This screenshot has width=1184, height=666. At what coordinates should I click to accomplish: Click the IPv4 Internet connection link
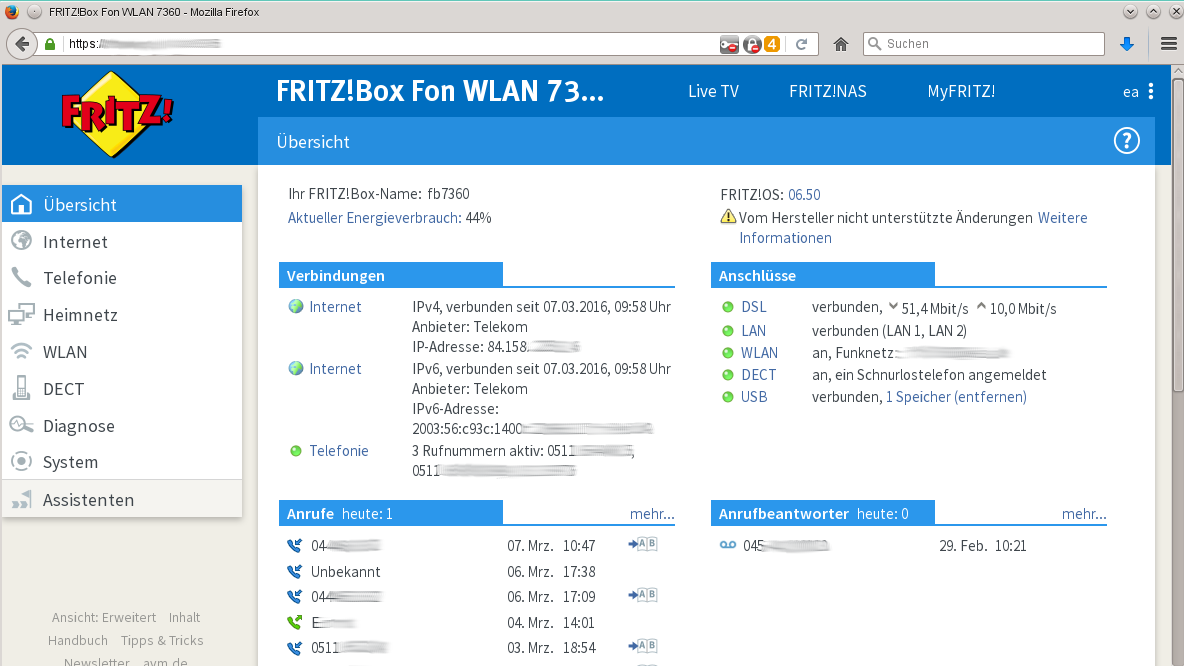pyautogui.click(x=335, y=307)
